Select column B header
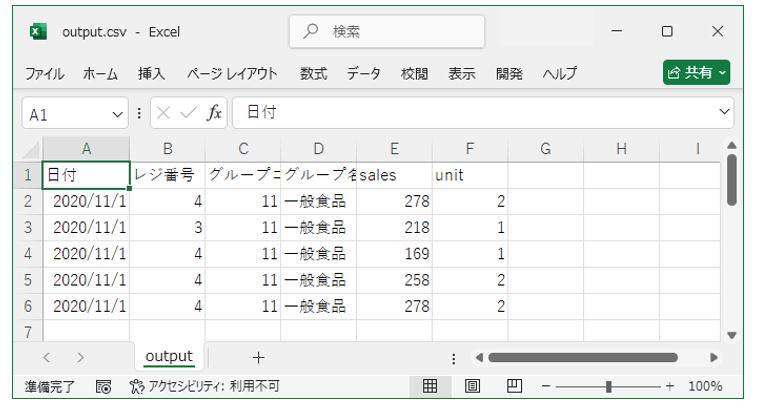The image size is (759, 411). [167, 149]
